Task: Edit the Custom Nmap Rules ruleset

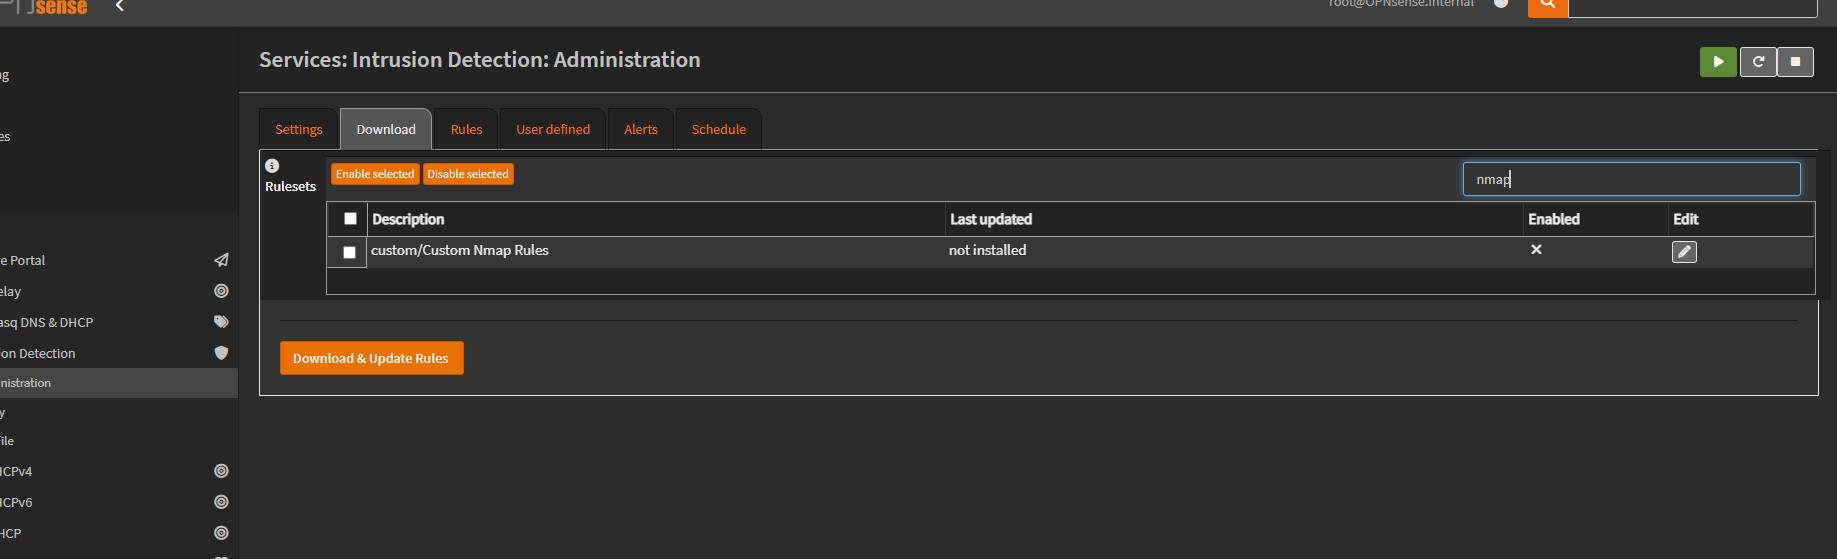Action: point(1684,252)
